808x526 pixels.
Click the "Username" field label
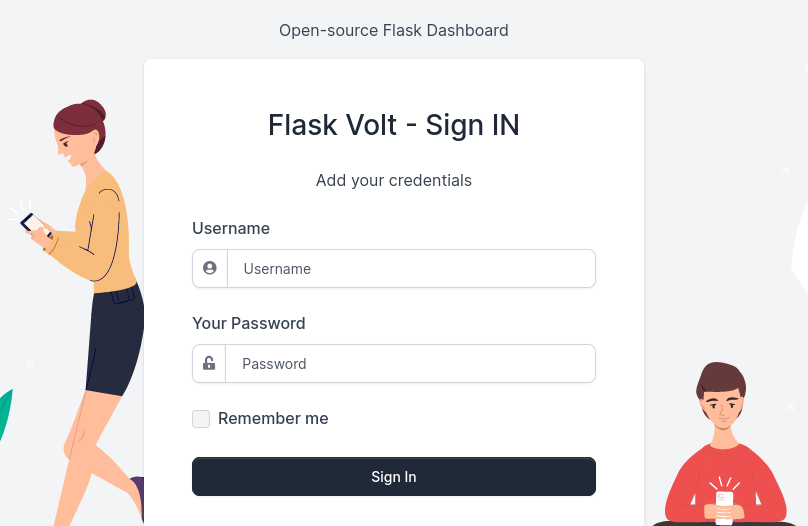click(x=231, y=228)
